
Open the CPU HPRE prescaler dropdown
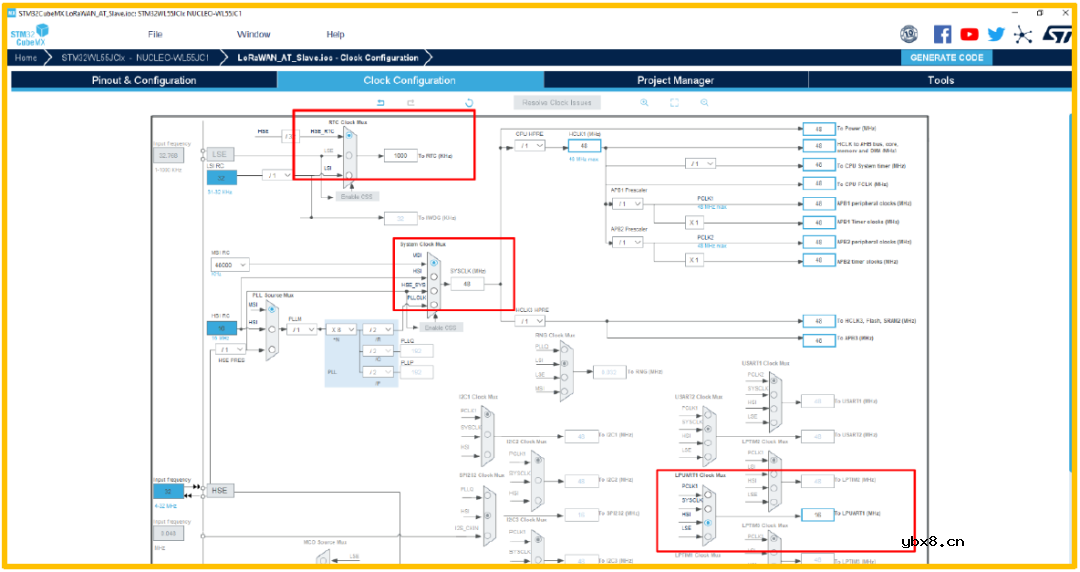click(531, 146)
